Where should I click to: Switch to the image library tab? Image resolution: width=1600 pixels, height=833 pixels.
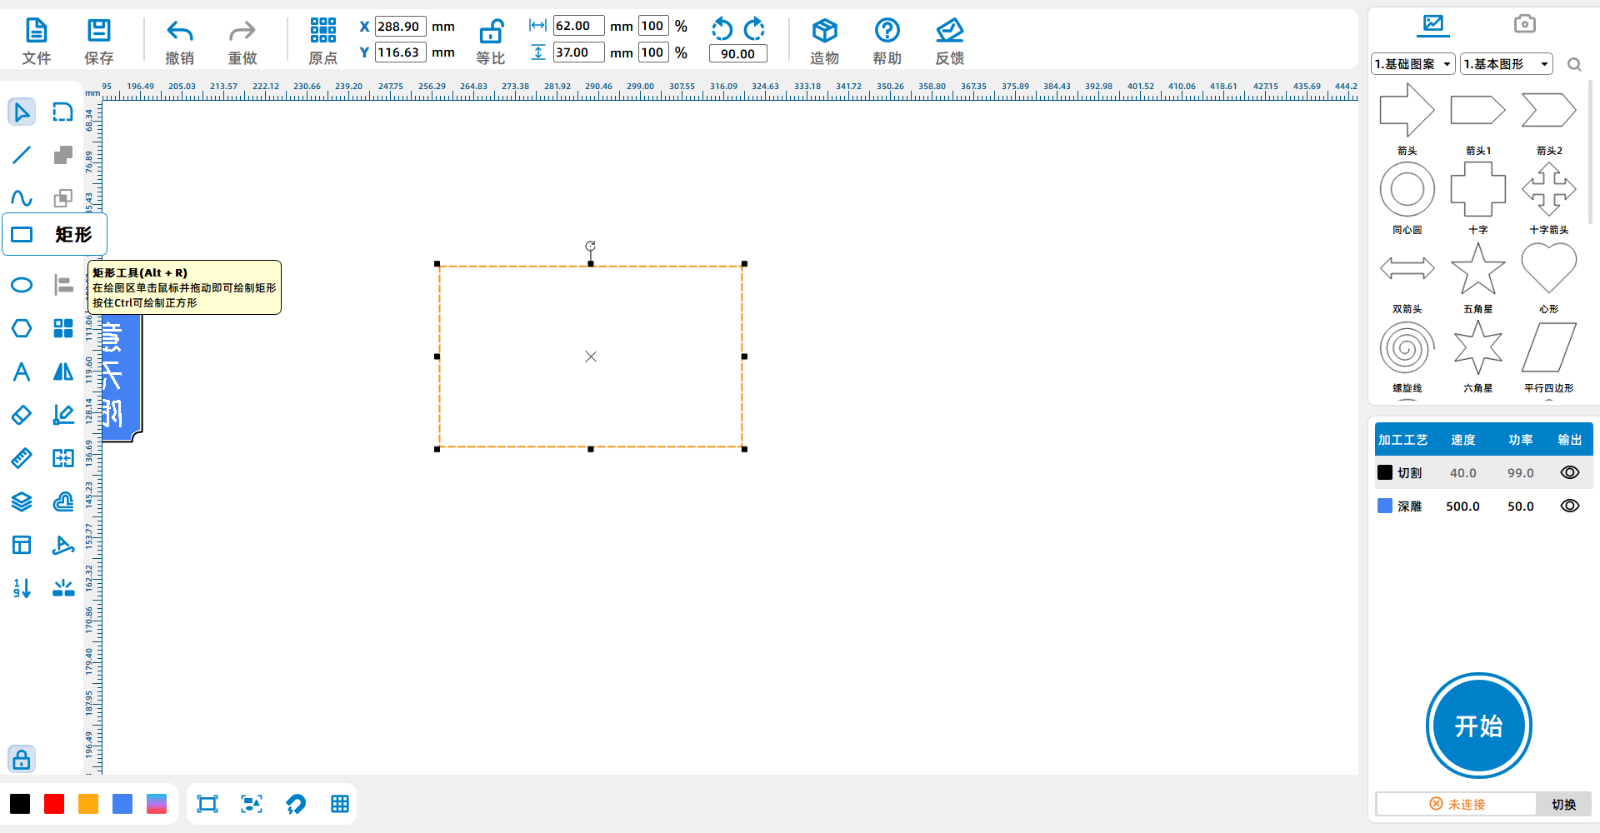point(1433,24)
